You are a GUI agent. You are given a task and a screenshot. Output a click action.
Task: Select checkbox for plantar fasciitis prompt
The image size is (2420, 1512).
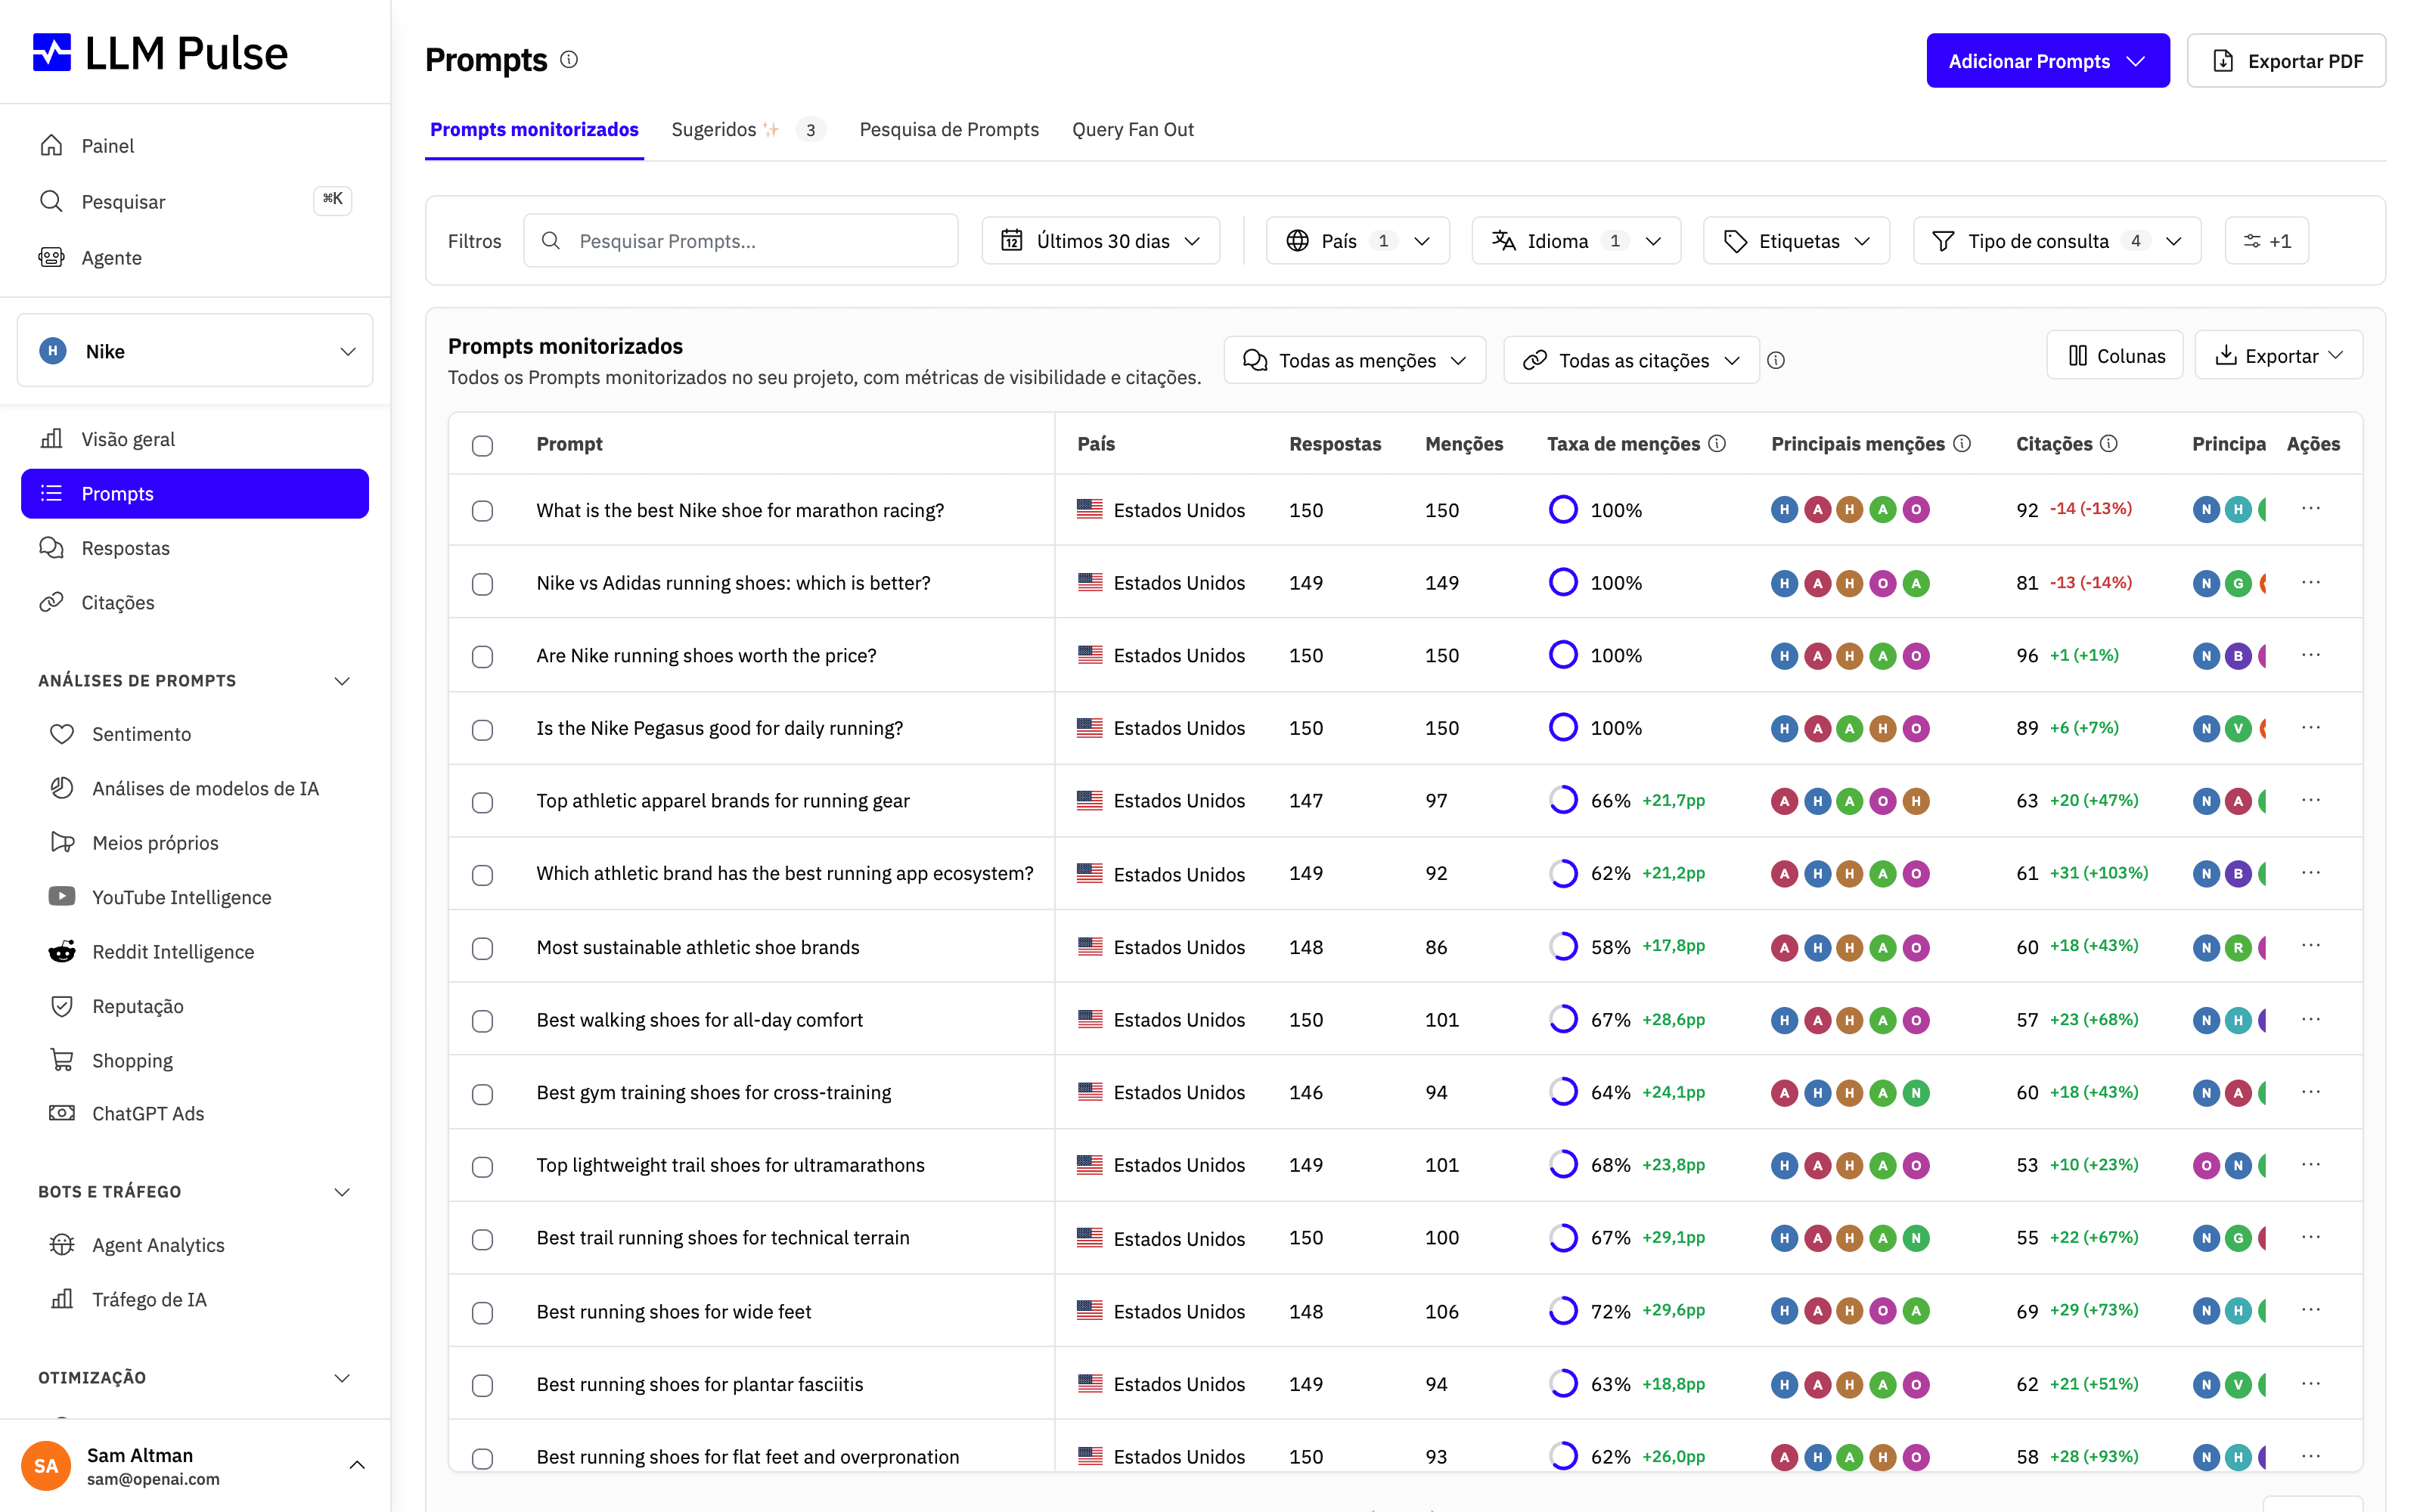pyautogui.click(x=482, y=1385)
